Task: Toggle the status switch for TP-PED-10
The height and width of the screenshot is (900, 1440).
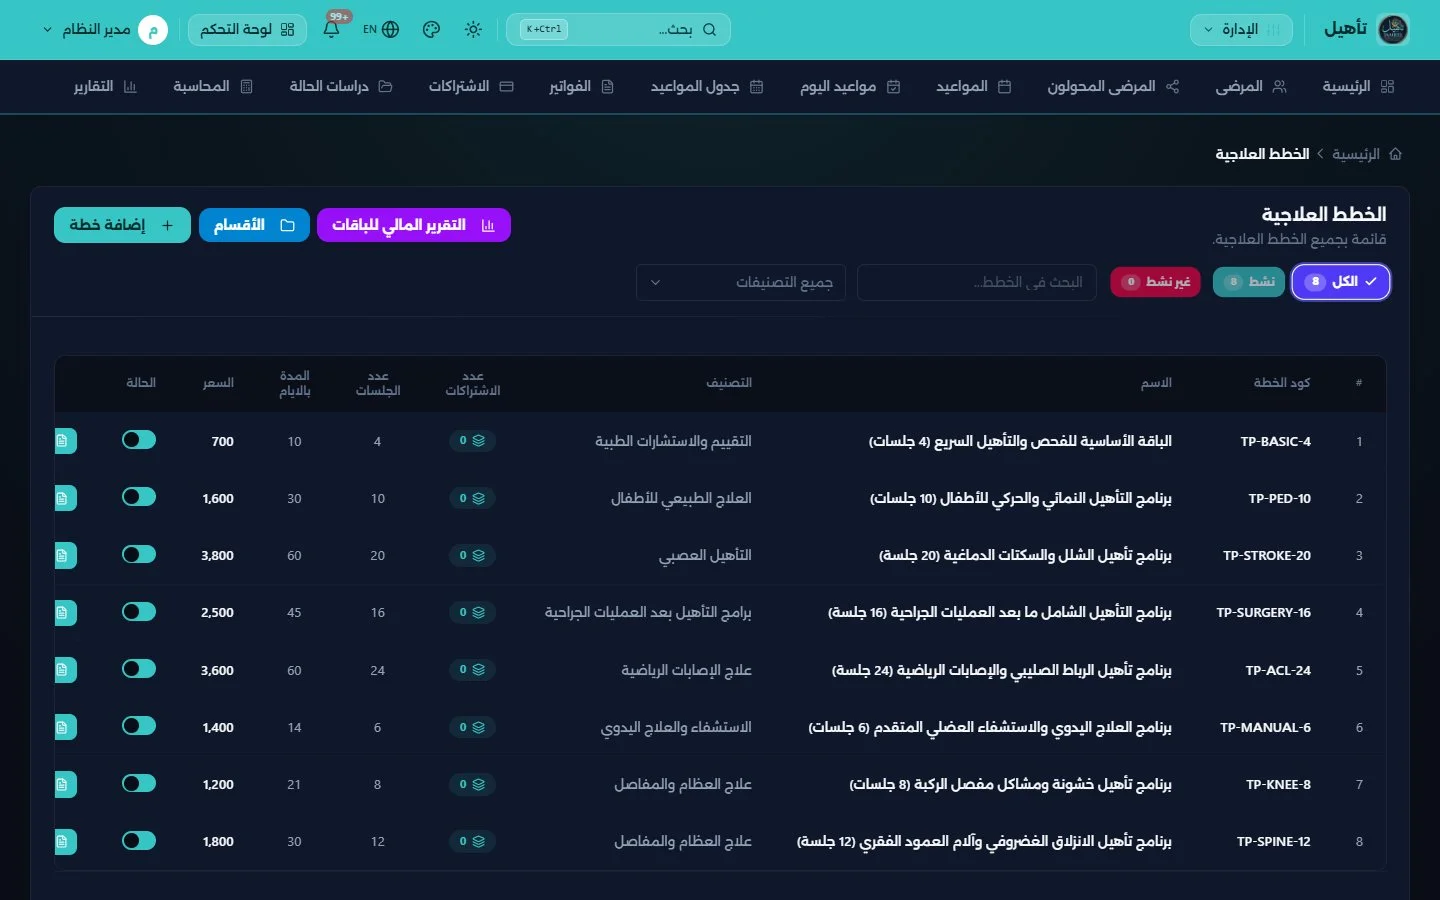Action: (139, 497)
